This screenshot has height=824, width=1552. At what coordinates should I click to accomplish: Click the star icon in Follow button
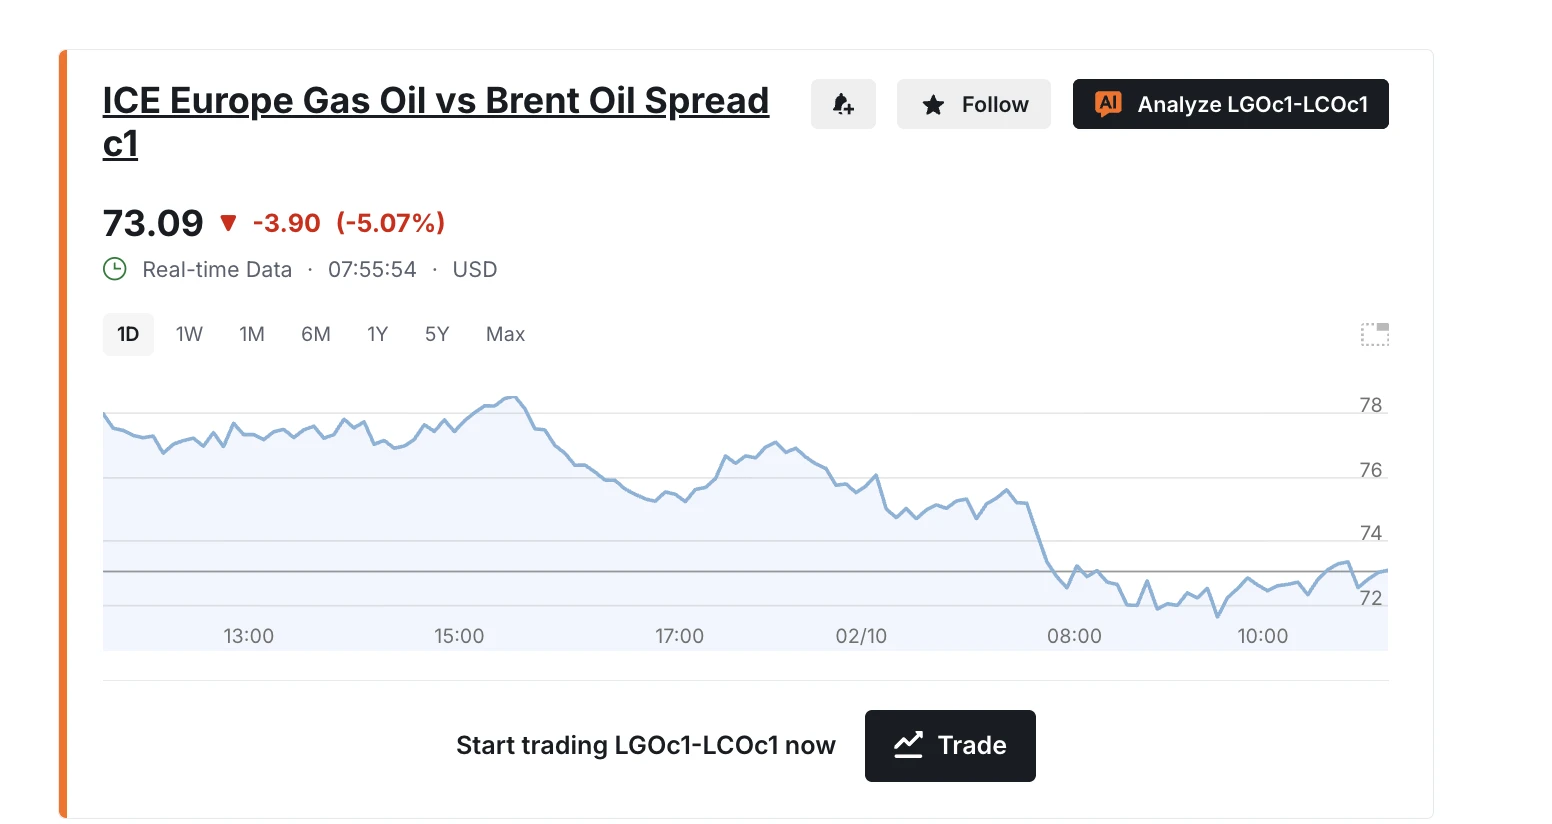click(x=933, y=105)
